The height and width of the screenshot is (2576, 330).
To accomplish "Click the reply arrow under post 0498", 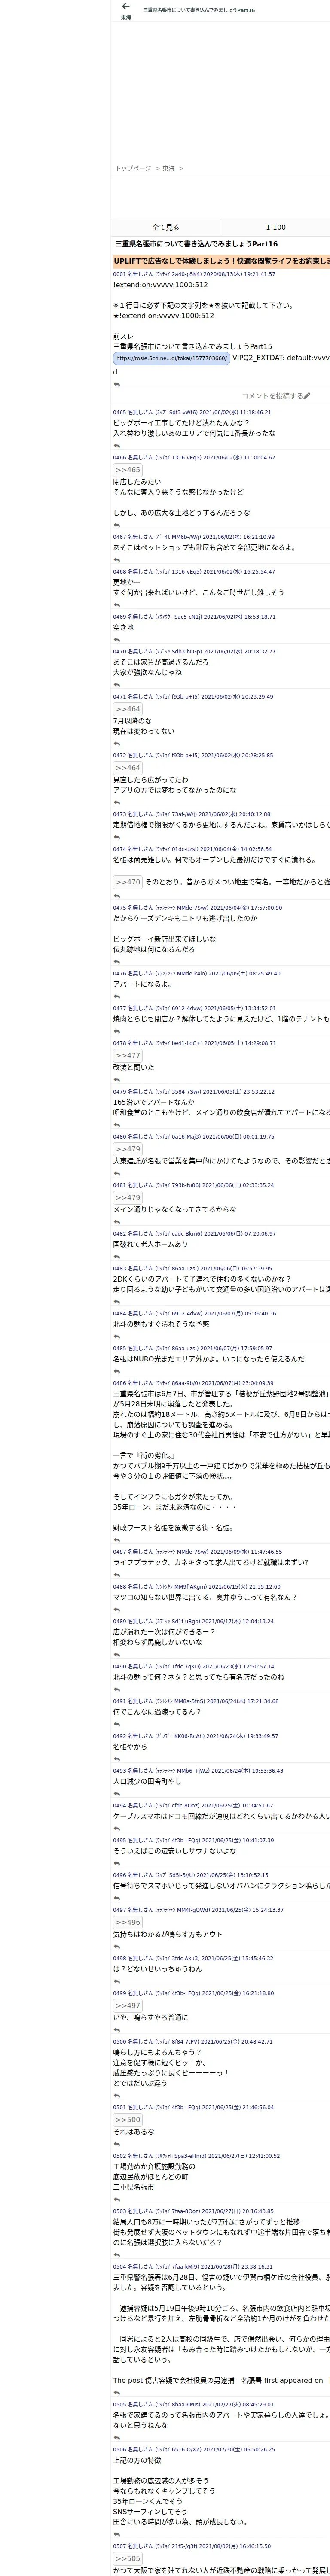I will coord(117,1981).
